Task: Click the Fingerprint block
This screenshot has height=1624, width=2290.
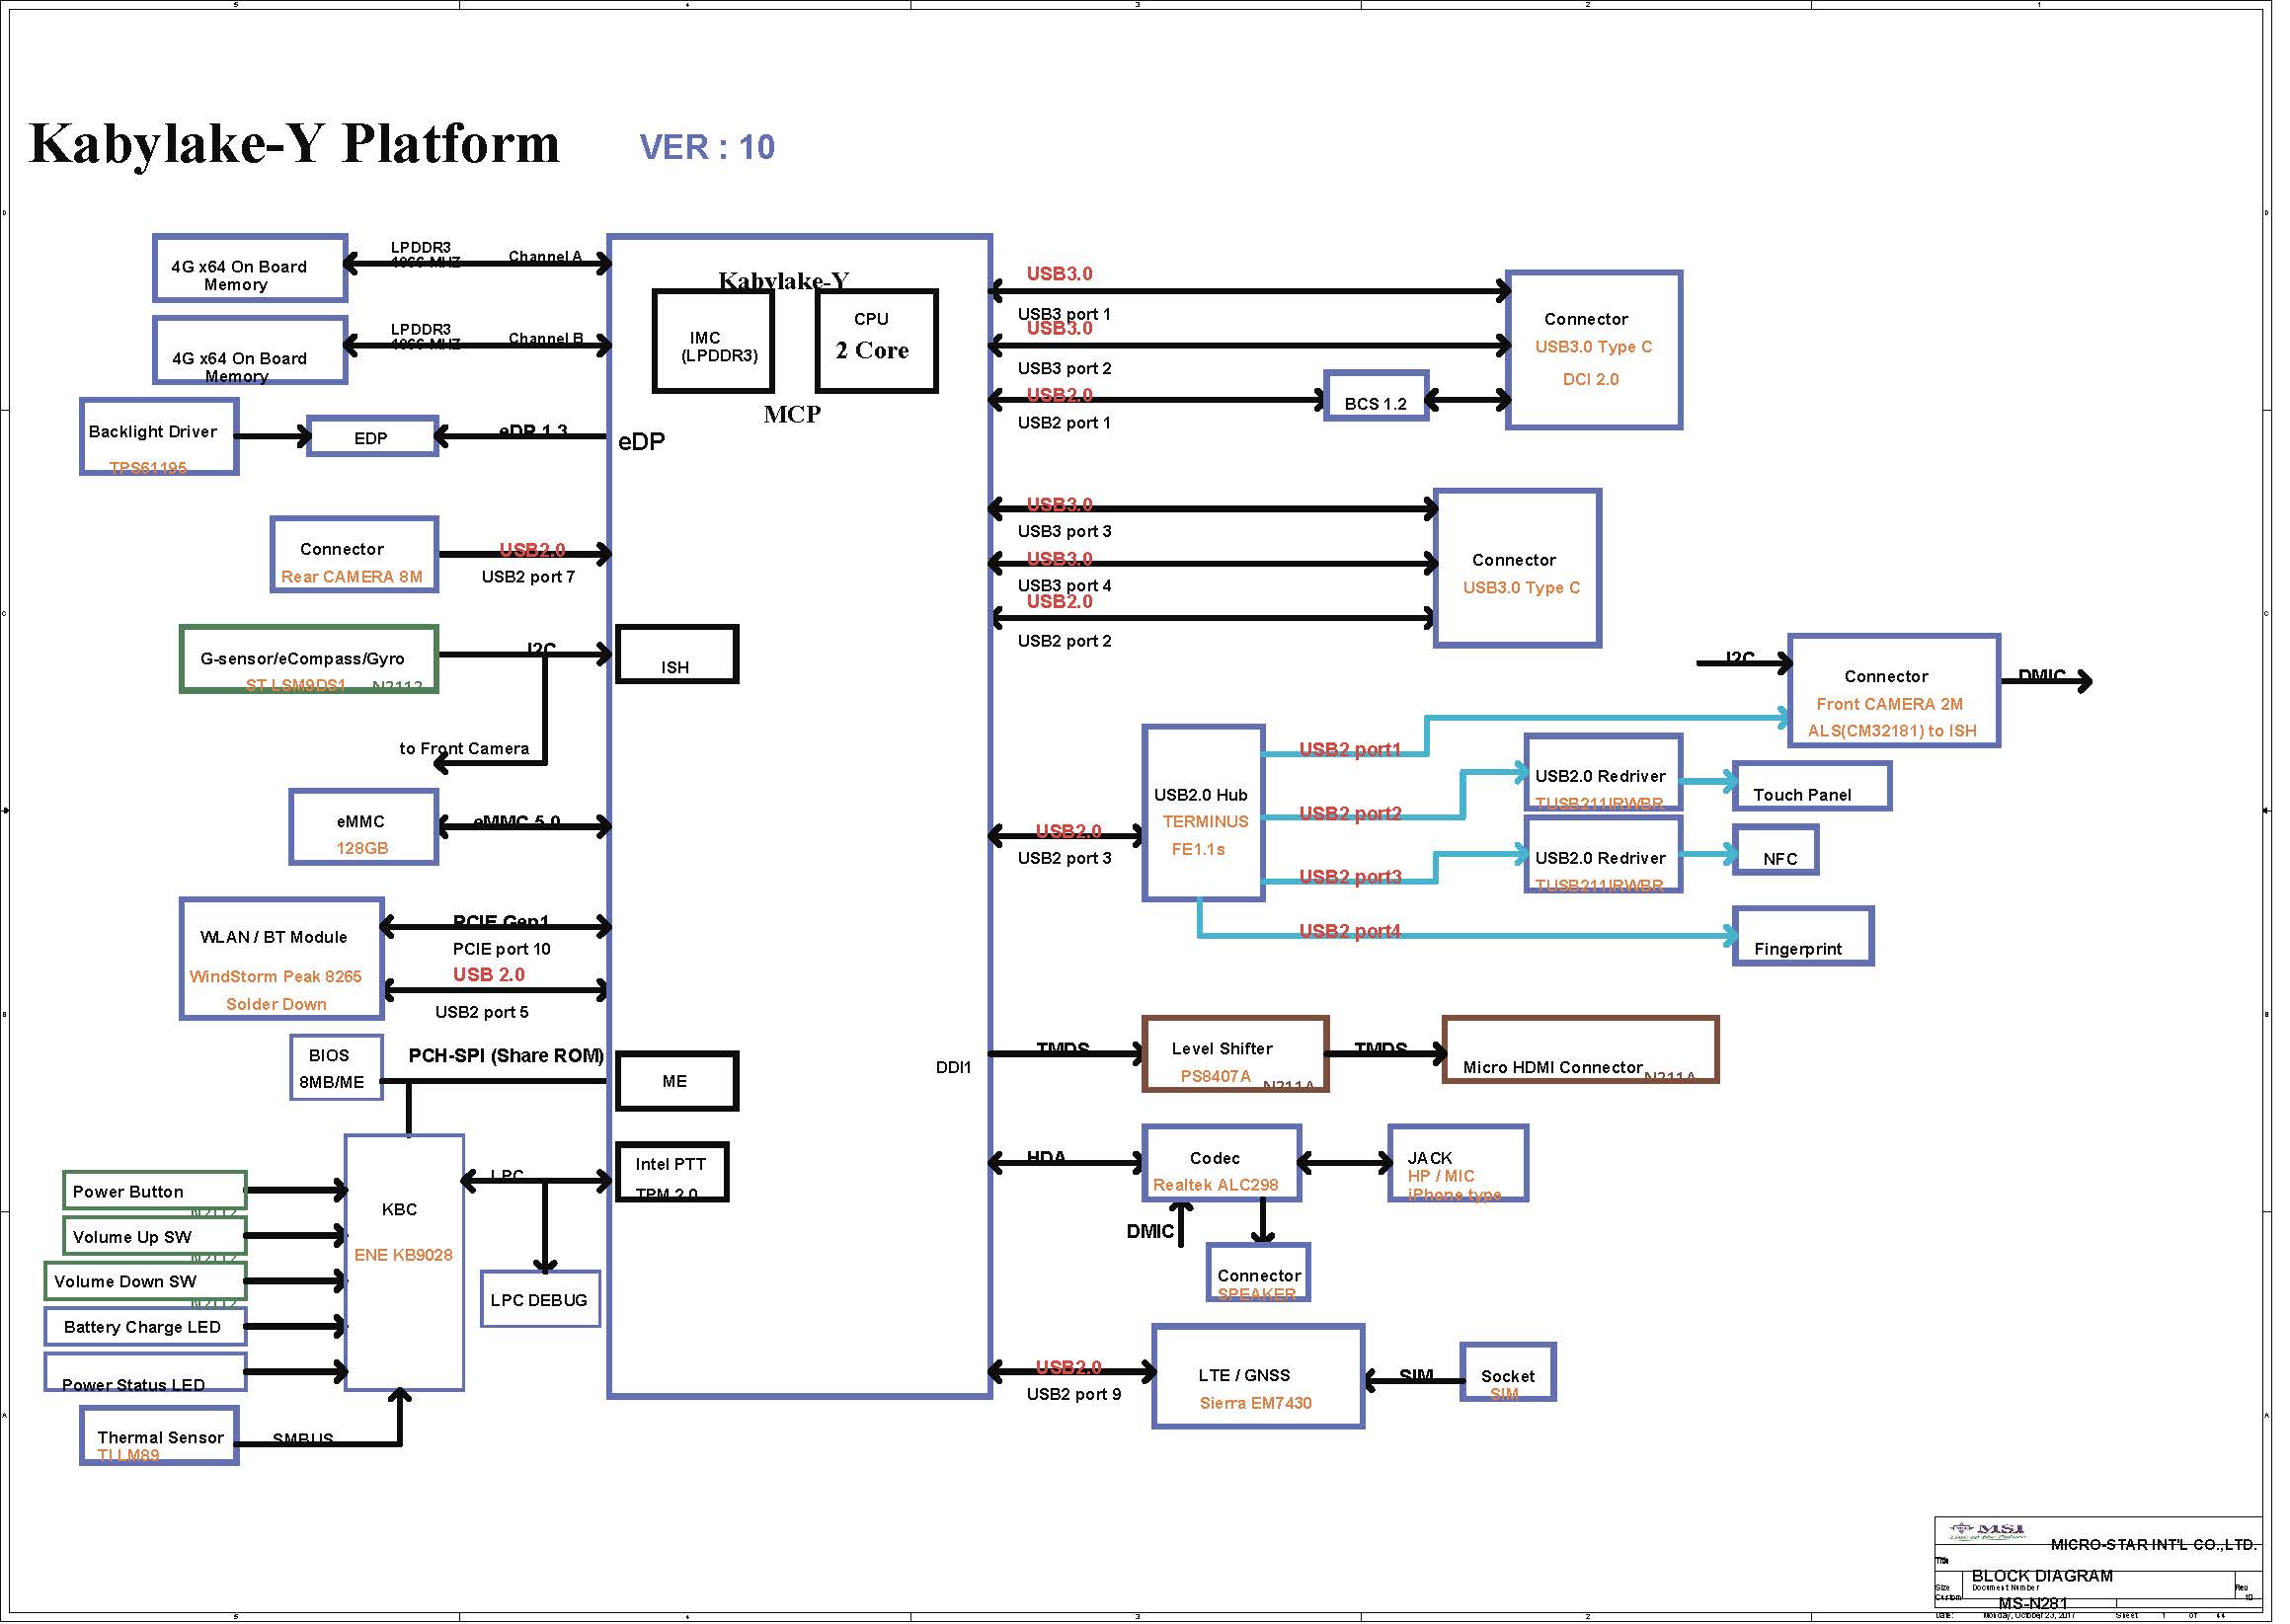Action: 1802,937
